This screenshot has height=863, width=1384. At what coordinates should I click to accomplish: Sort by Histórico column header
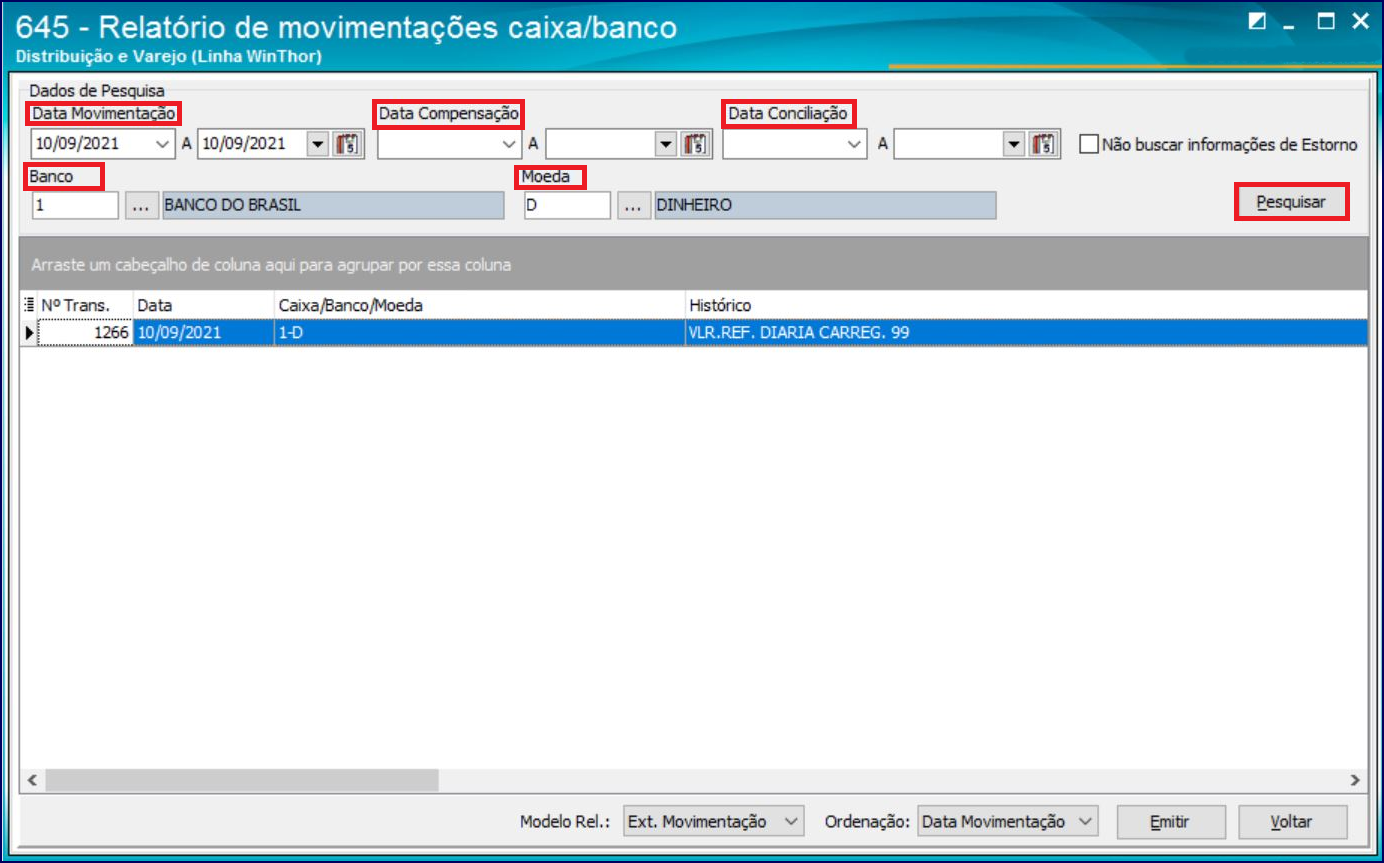[1026, 305]
